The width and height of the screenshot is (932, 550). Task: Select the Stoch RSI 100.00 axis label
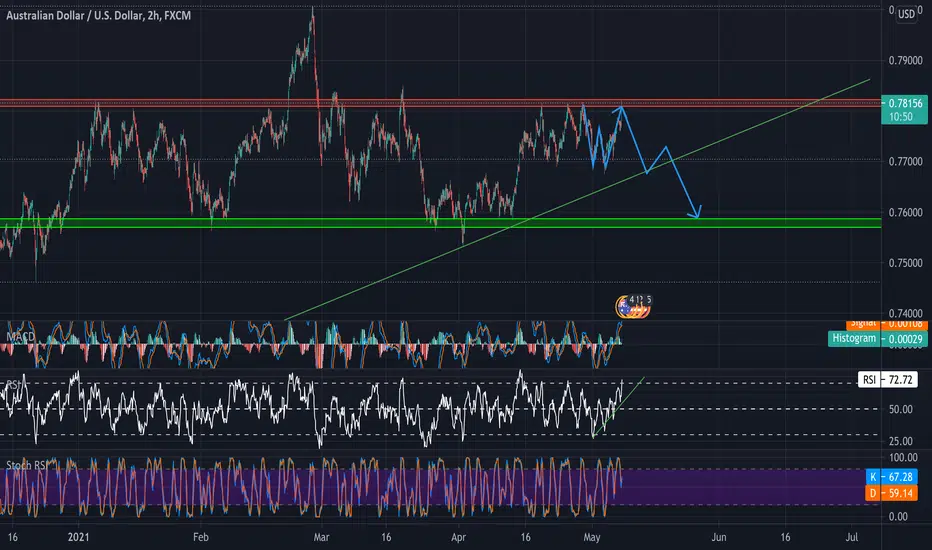(x=903, y=457)
